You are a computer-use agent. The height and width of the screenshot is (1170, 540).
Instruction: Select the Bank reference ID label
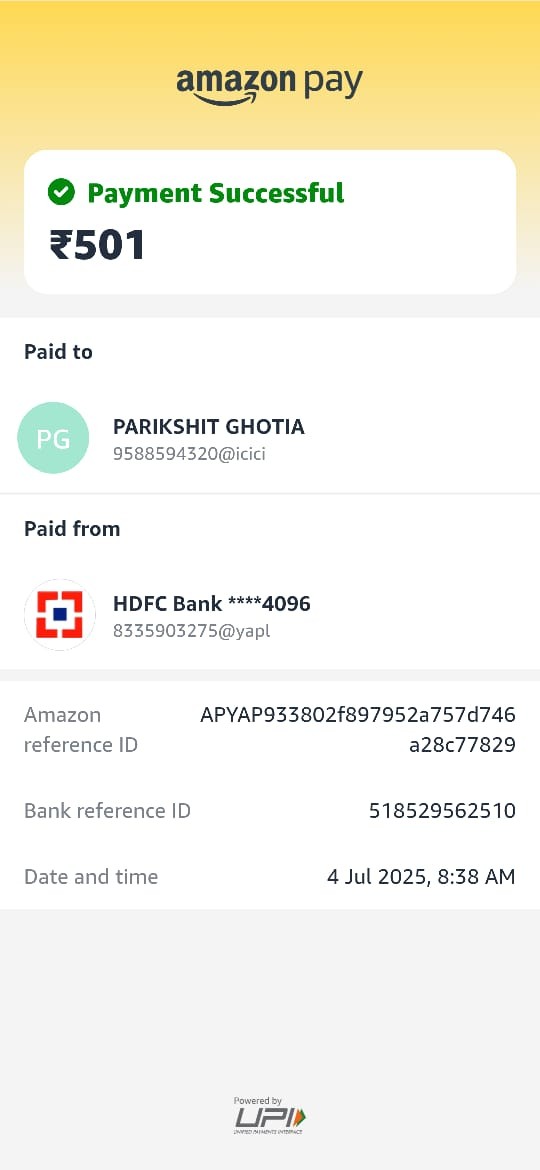tap(107, 810)
